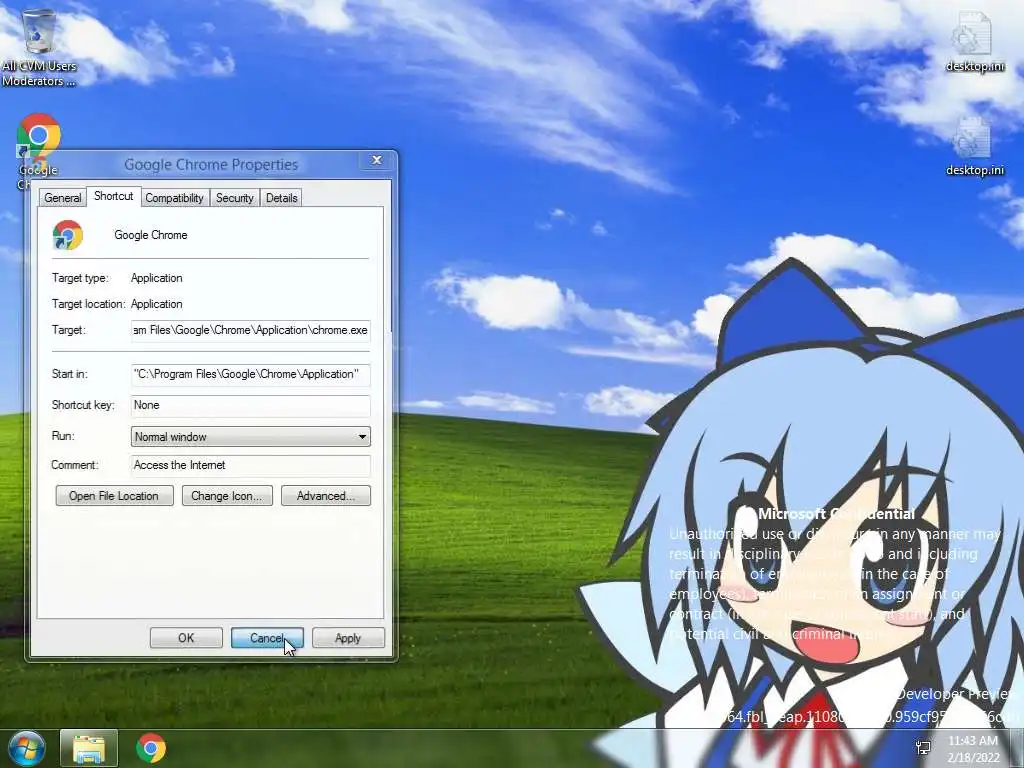Click the Chrome icon in Properties dialog
1024x768 pixels.
(x=68, y=235)
